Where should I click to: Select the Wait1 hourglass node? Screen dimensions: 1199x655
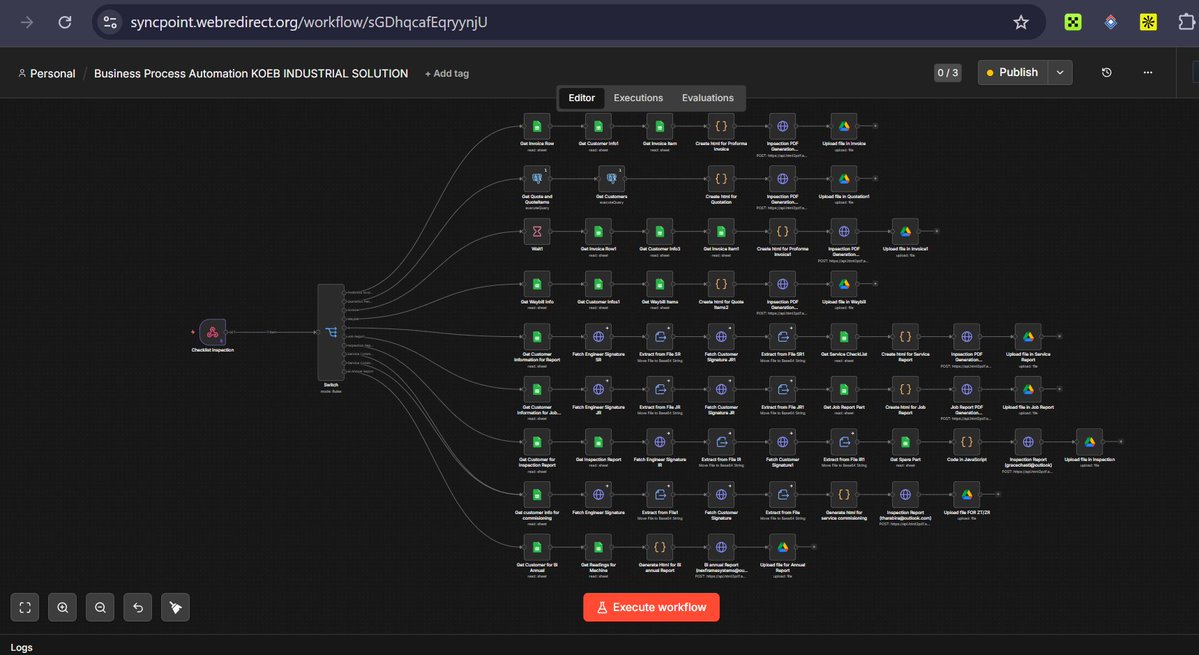[x=537, y=232]
